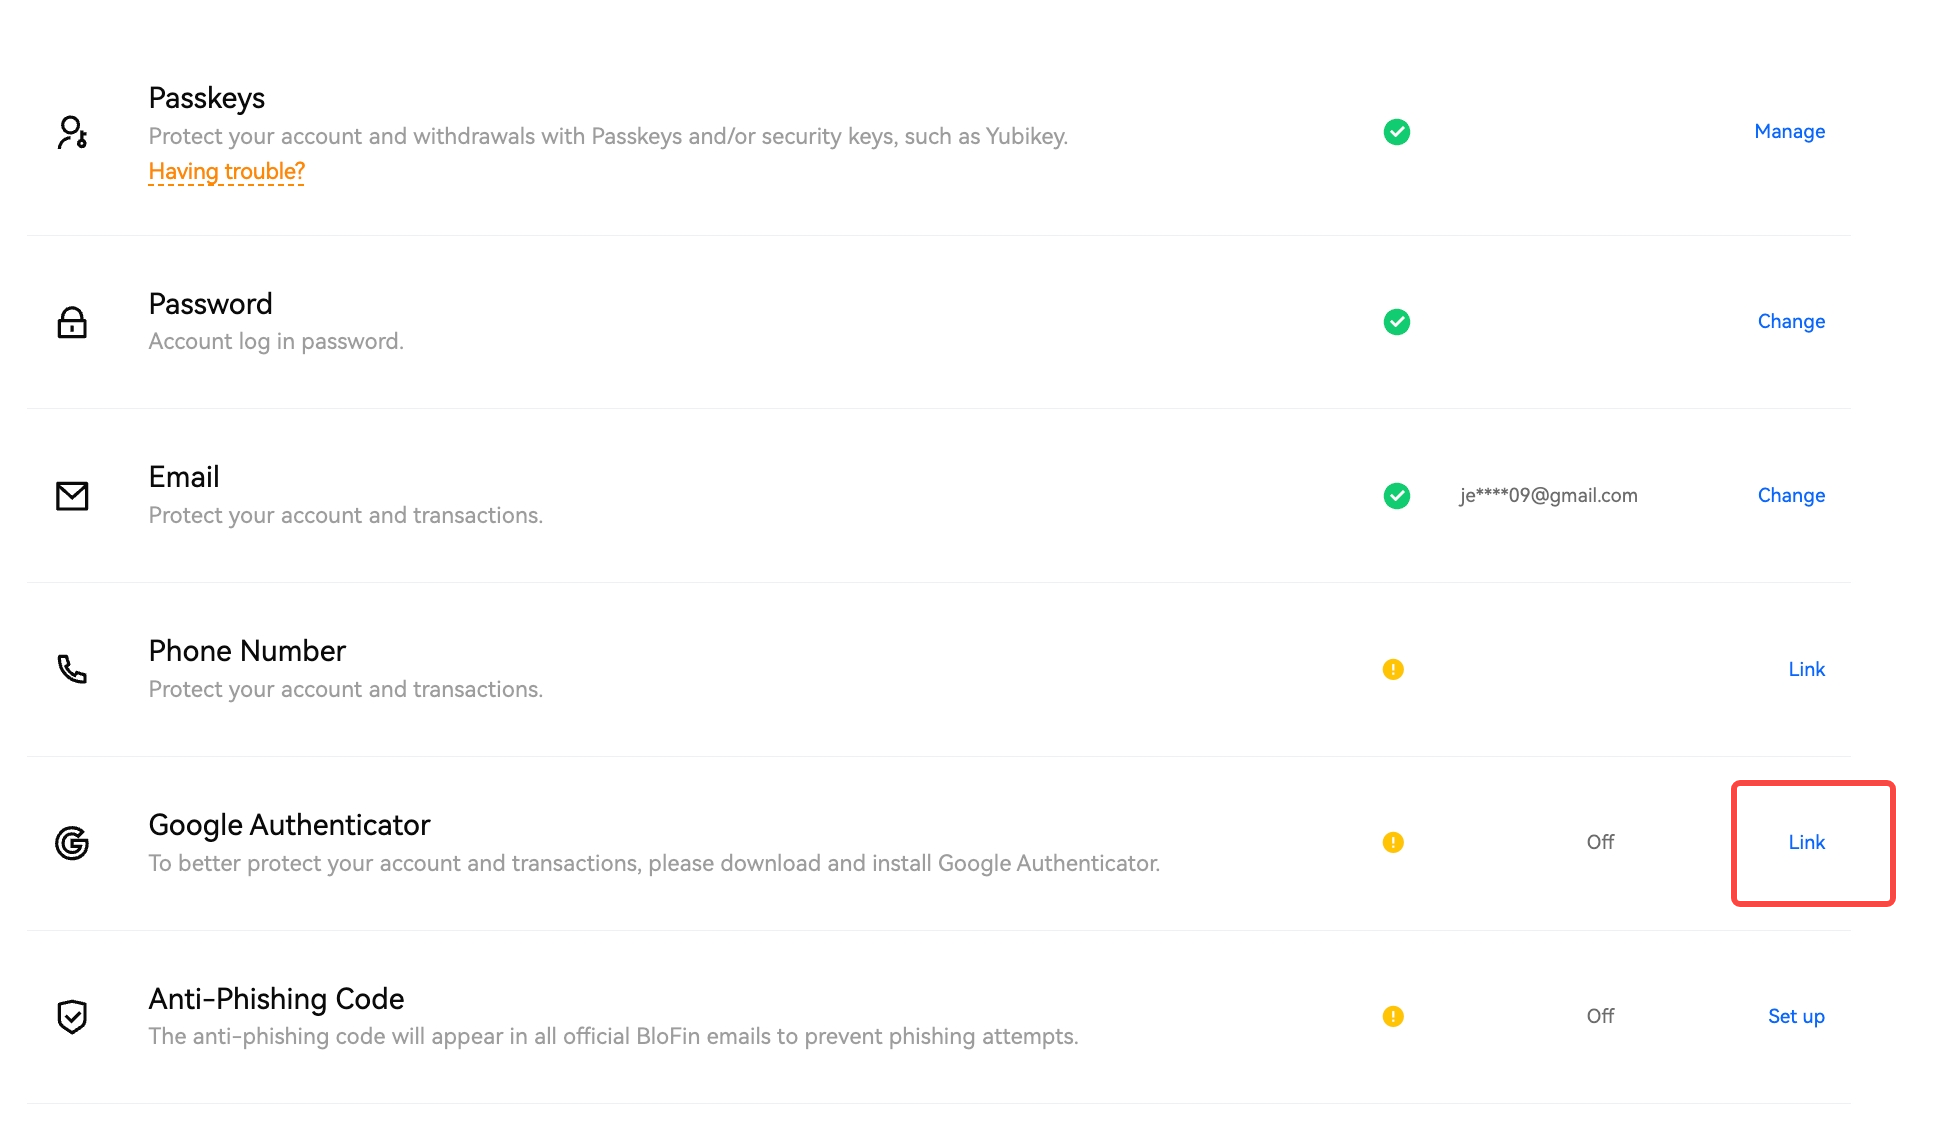
Task: Click green checkmark in Passkeys row
Action: coord(1397,132)
